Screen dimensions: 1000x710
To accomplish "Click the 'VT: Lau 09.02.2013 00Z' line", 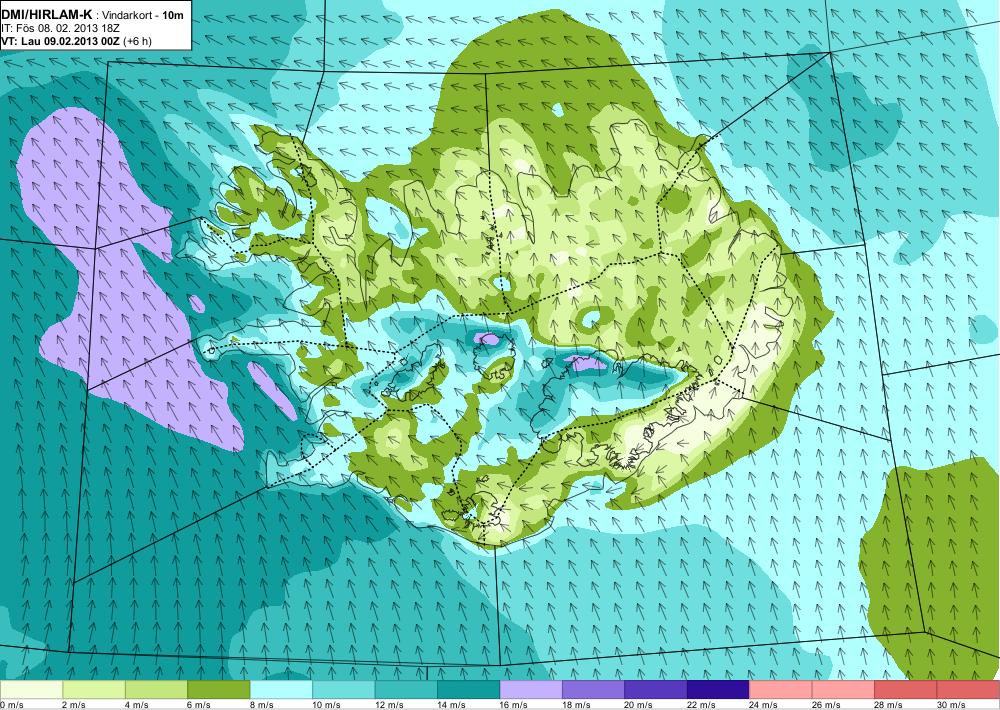I will point(61,41).
